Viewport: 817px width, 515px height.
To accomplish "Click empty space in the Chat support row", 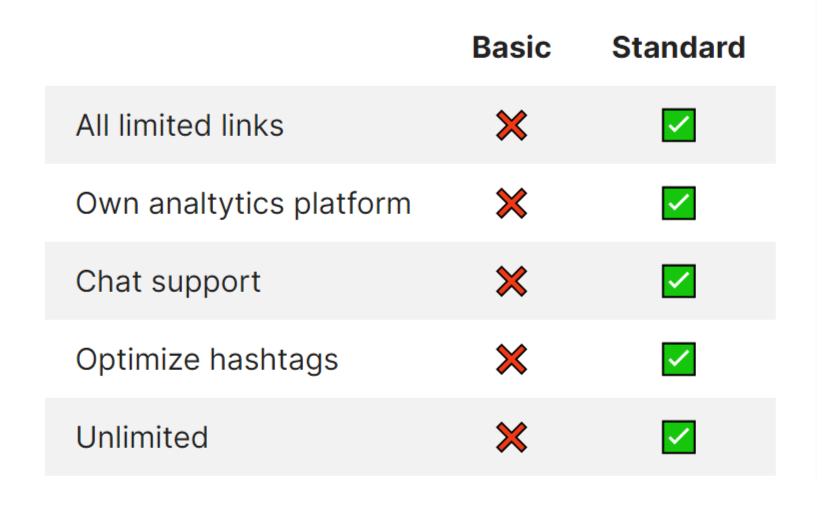I will pos(380,281).
